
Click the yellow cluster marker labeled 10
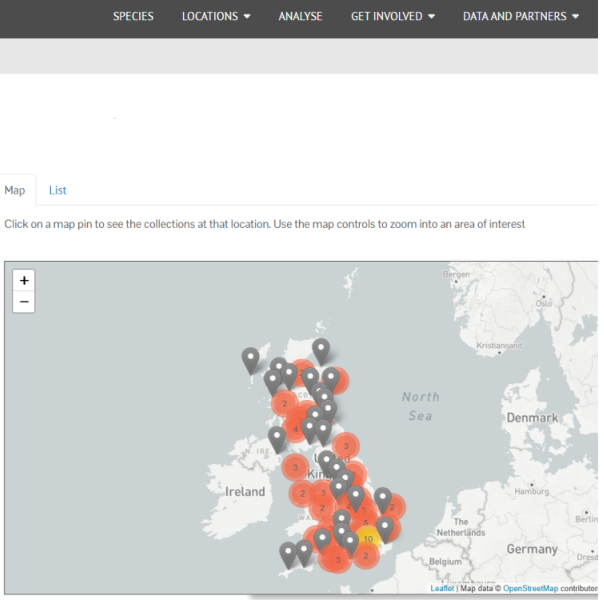point(368,538)
